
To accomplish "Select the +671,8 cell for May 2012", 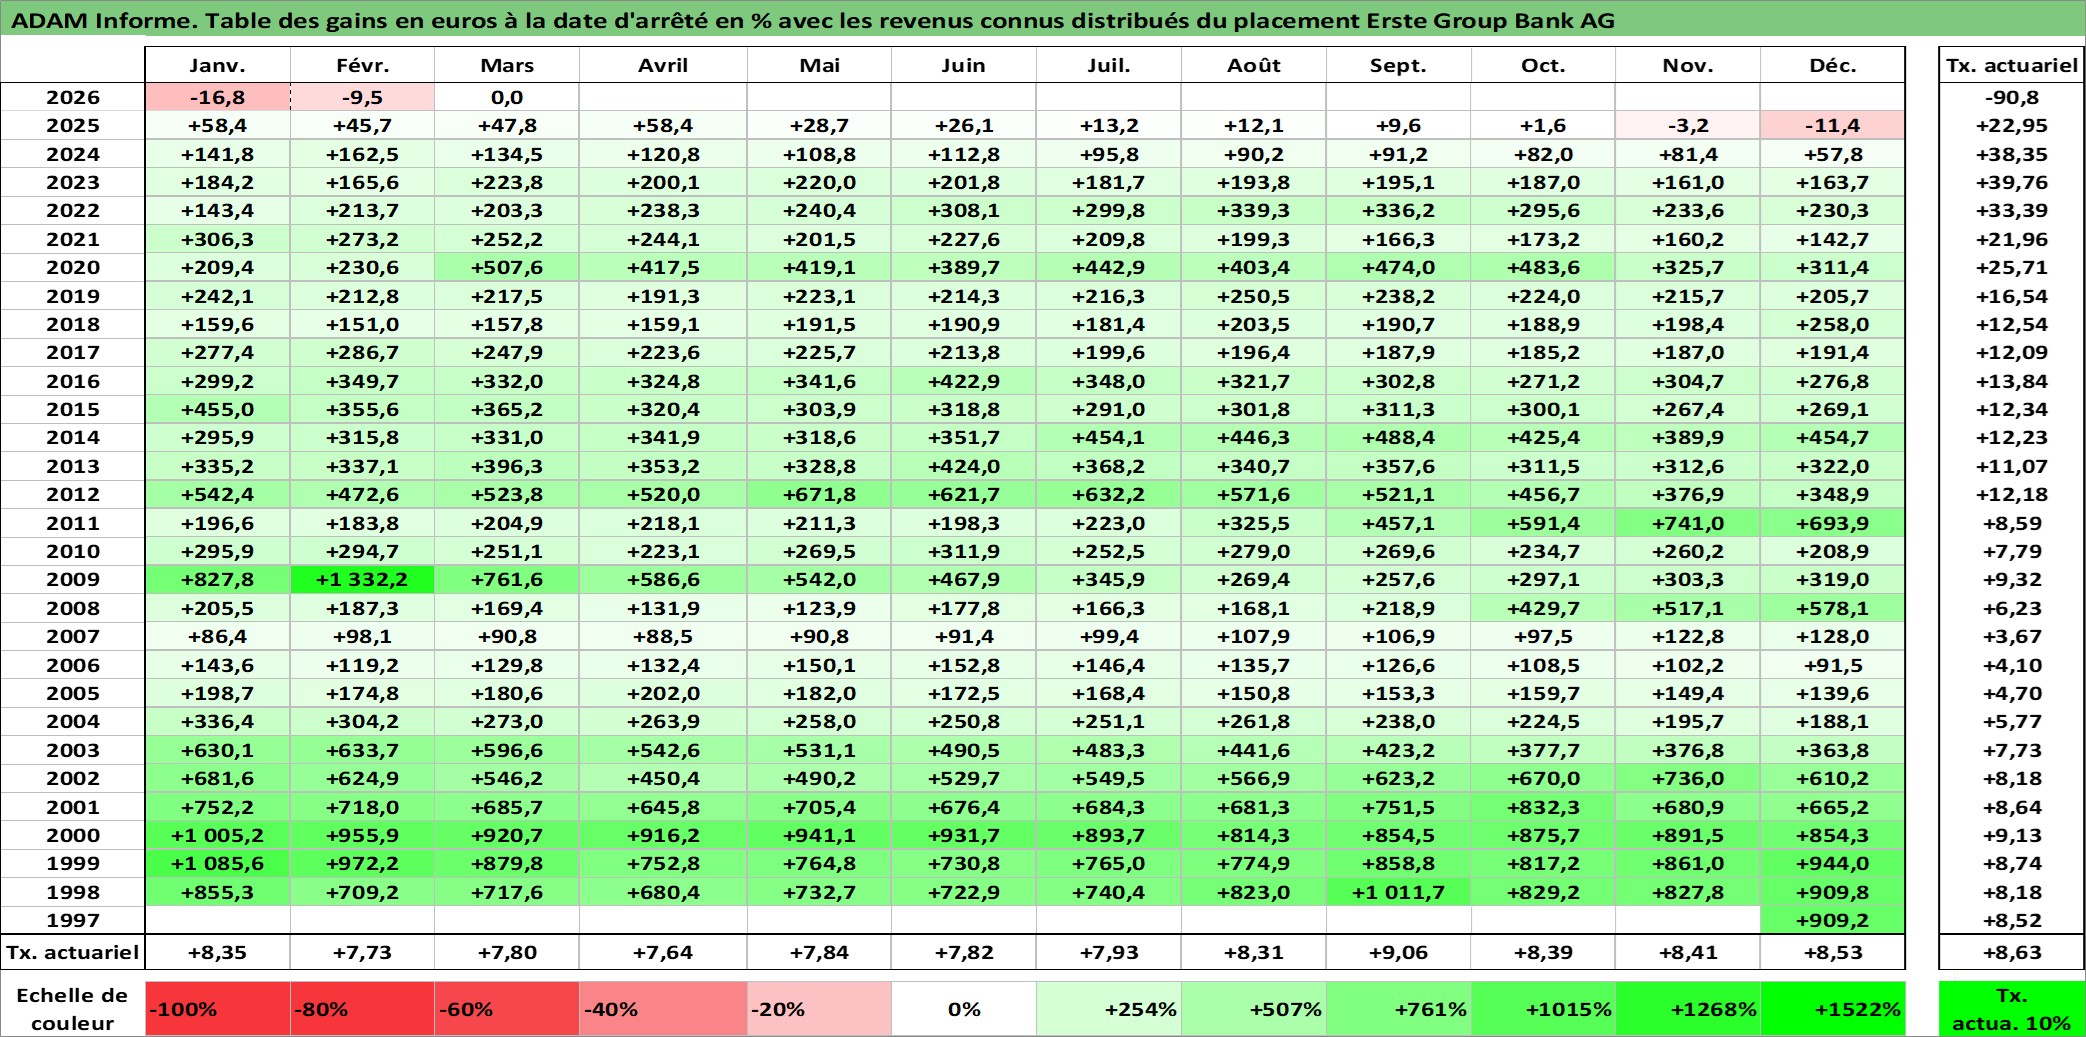I will coord(819,494).
